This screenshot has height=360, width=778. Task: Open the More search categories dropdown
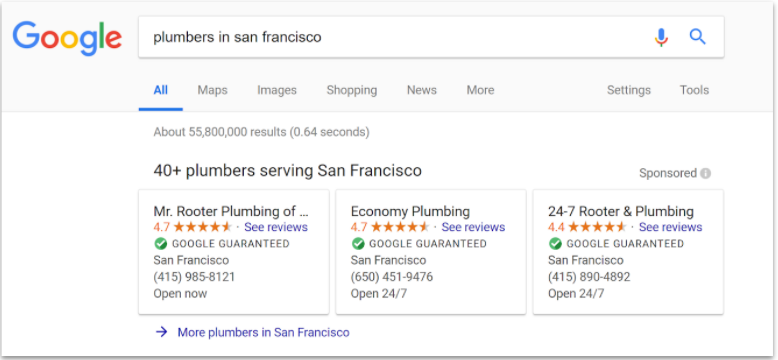coord(480,90)
